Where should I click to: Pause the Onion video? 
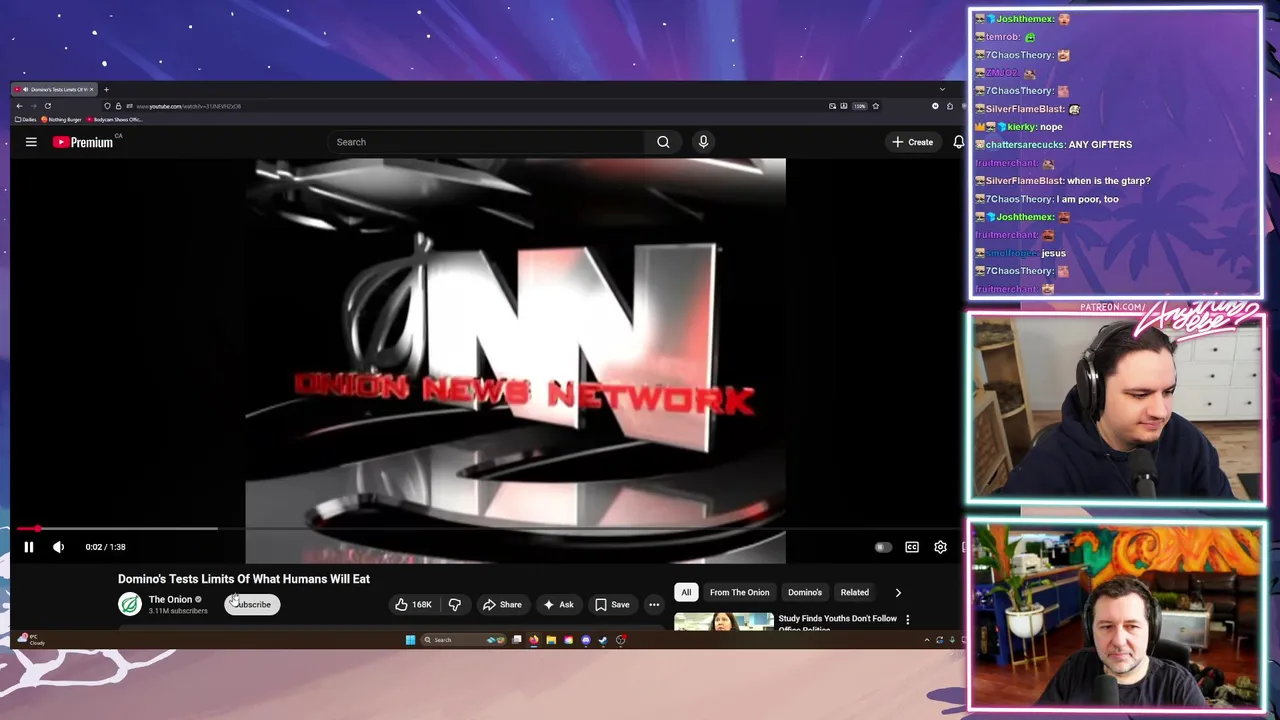tap(28, 547)
